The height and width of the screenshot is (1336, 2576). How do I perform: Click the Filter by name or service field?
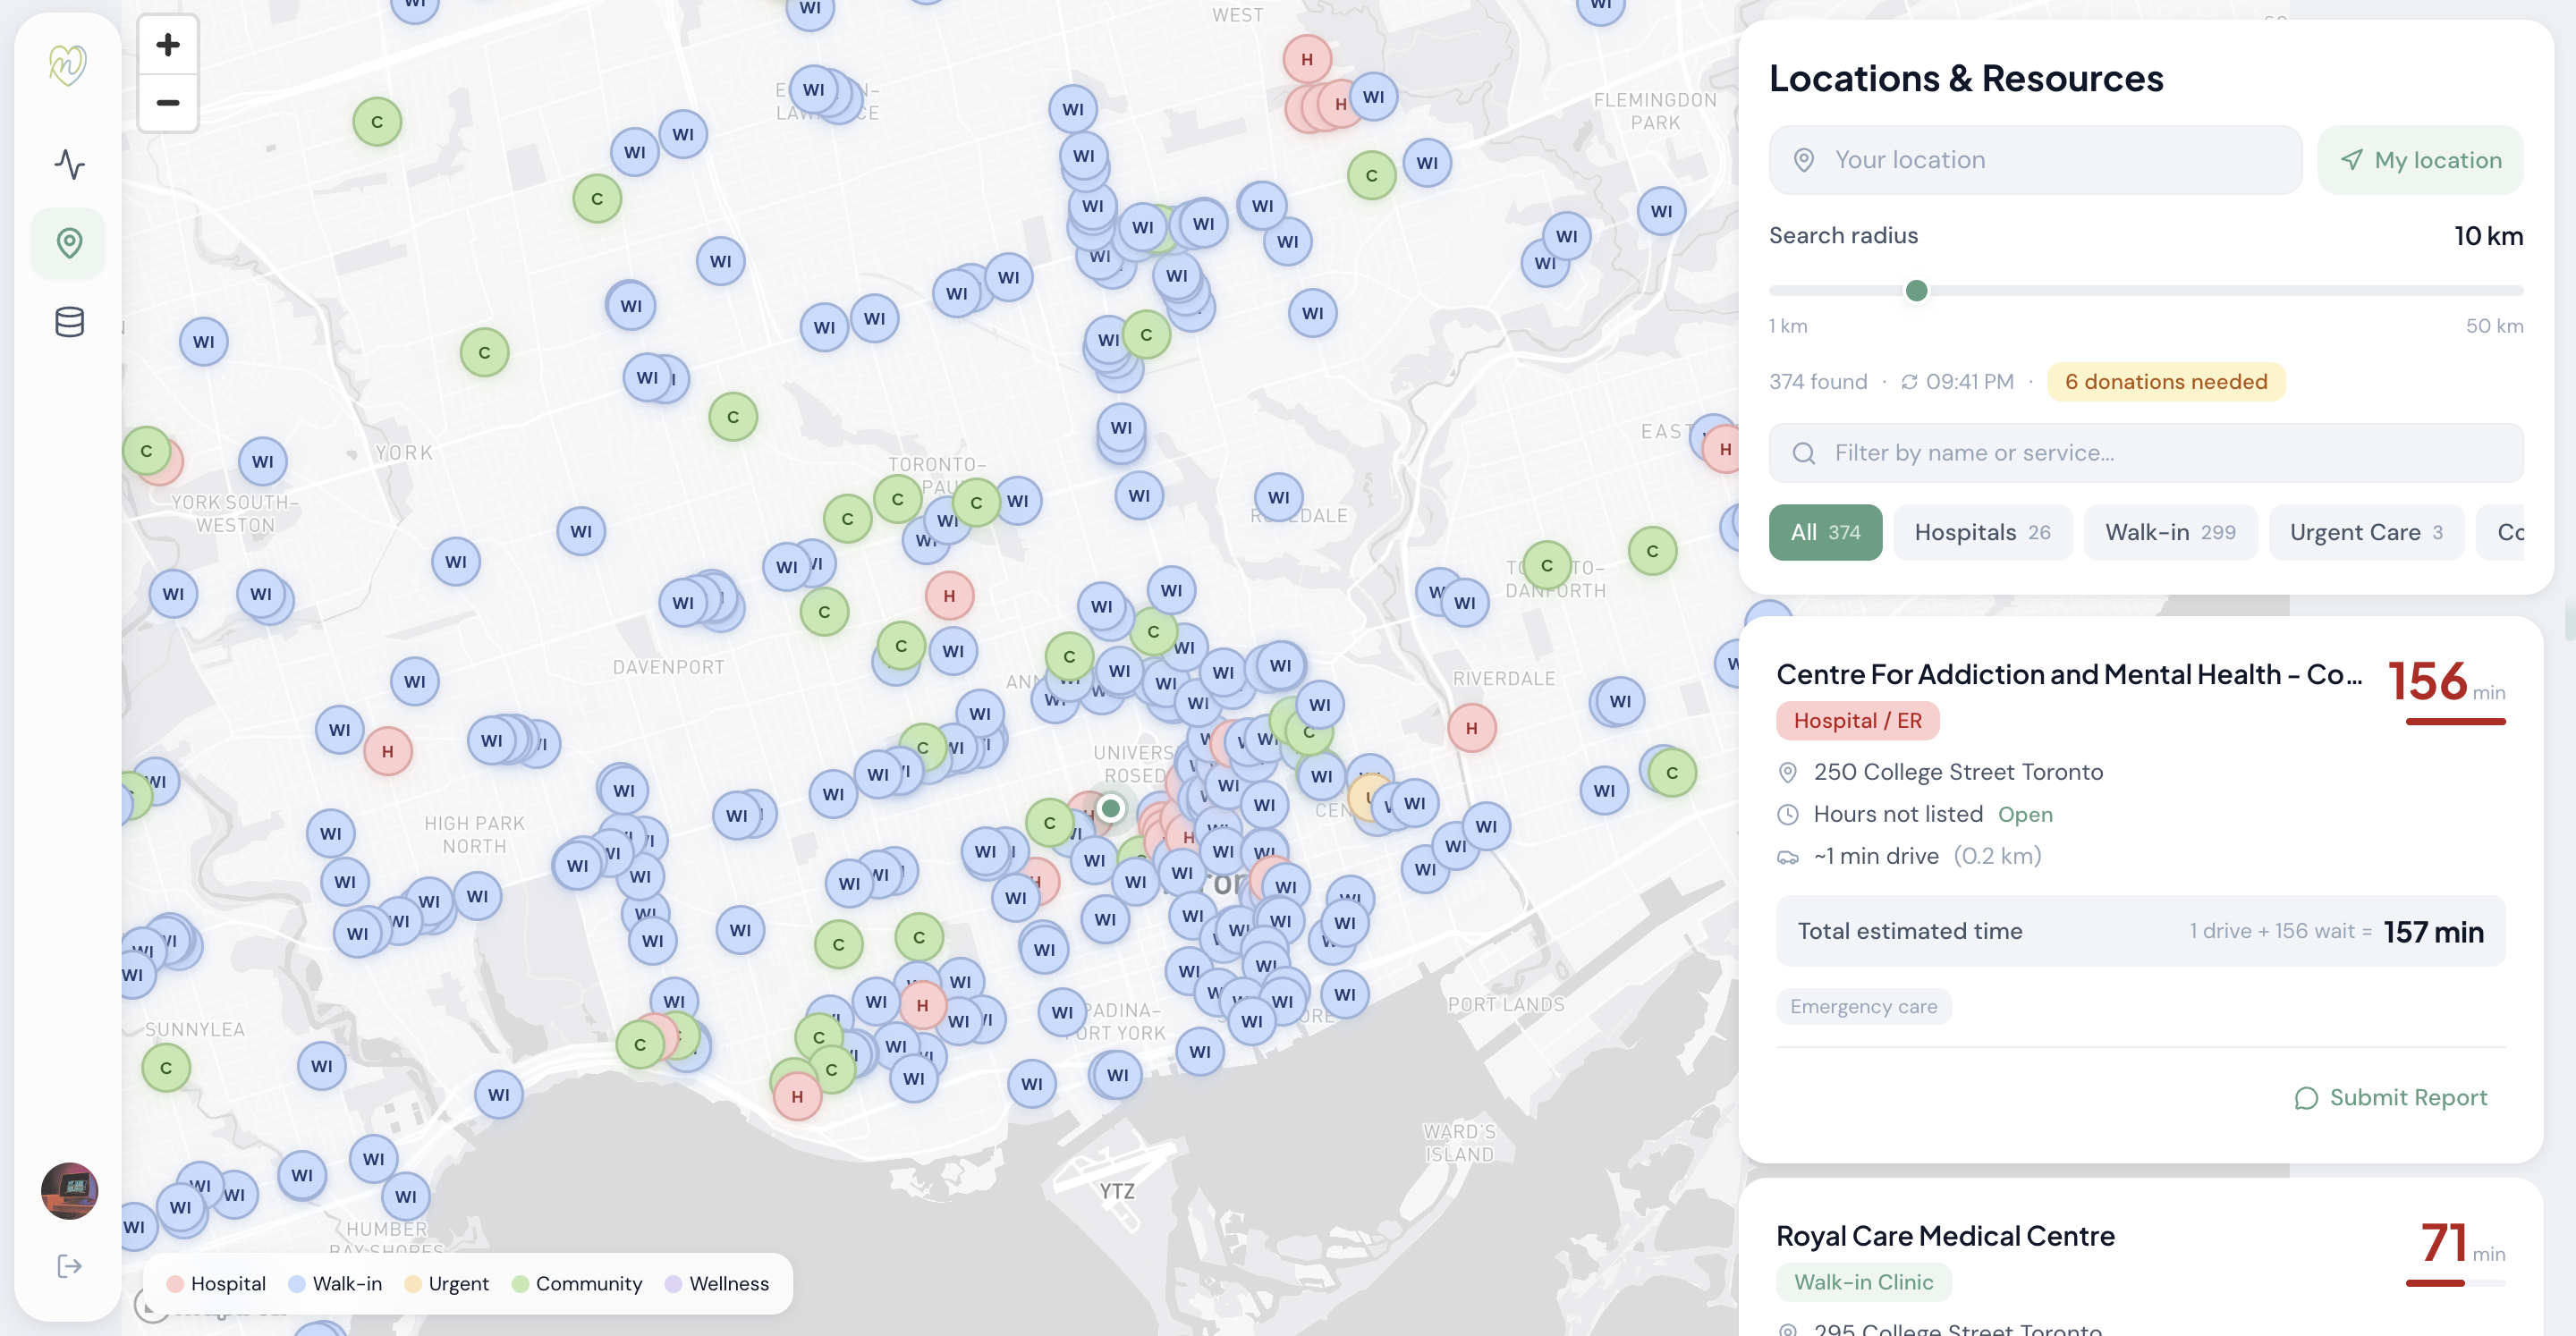pyautogui.click(x=2145, y=453)
